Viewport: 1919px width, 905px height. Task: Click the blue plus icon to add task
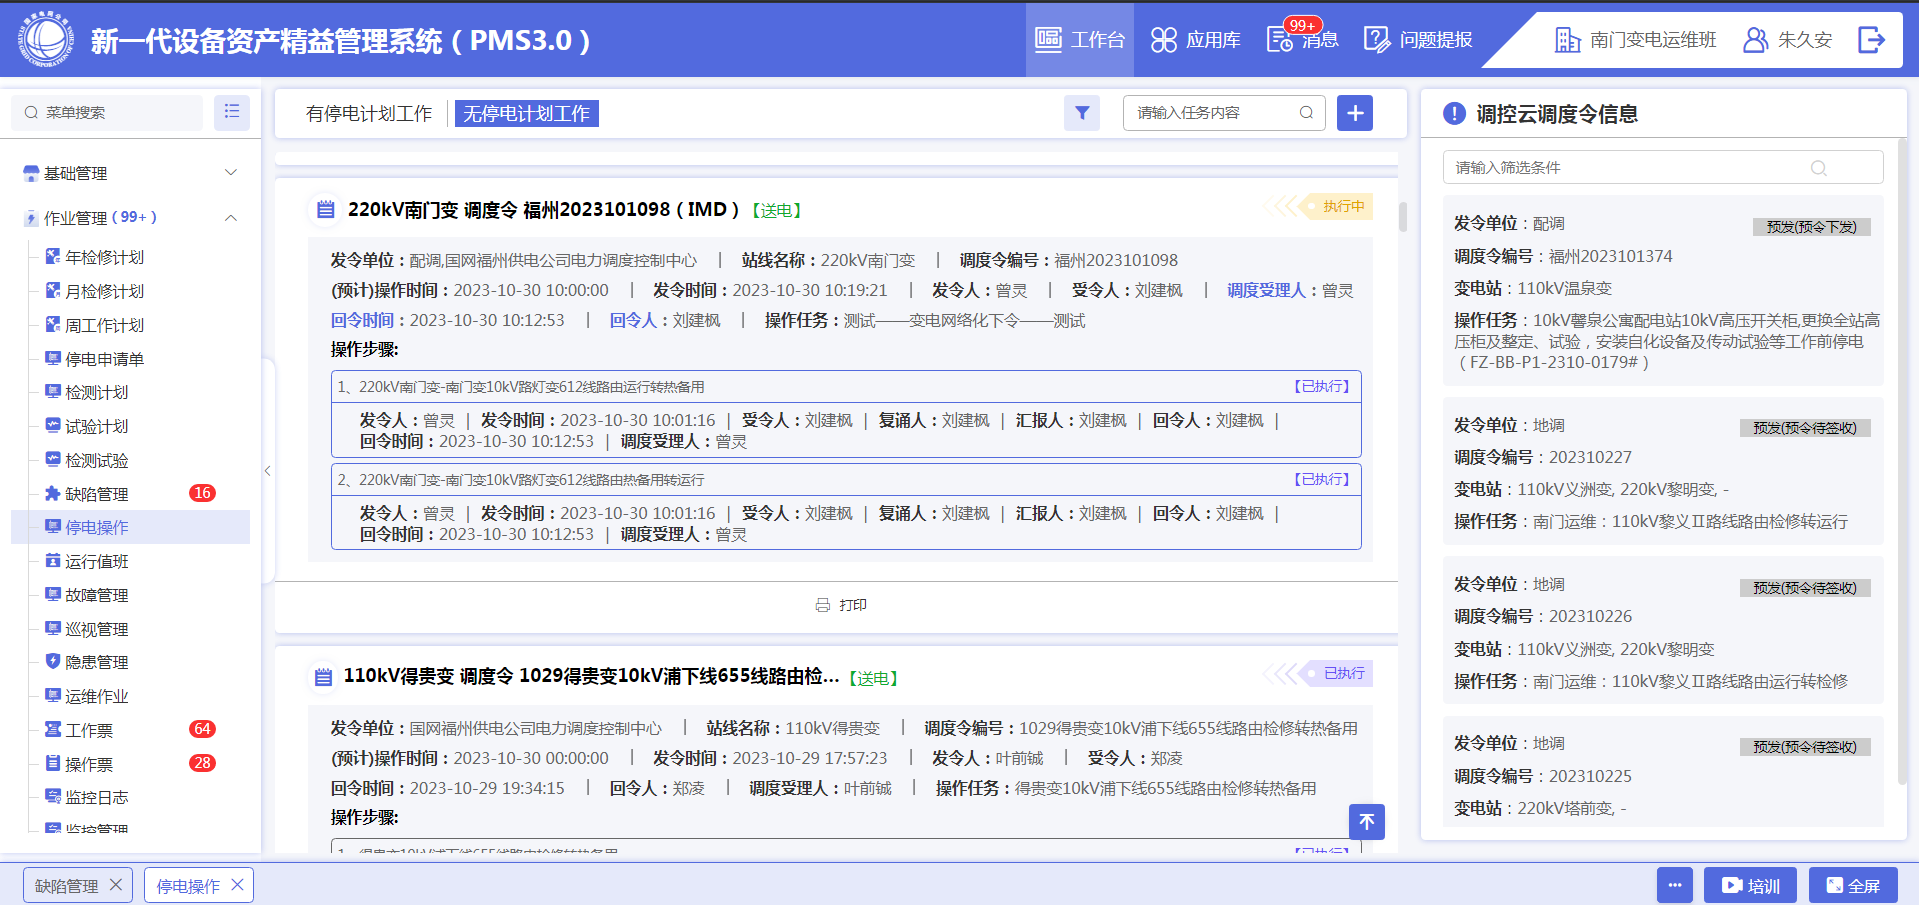pos(1355,113)
